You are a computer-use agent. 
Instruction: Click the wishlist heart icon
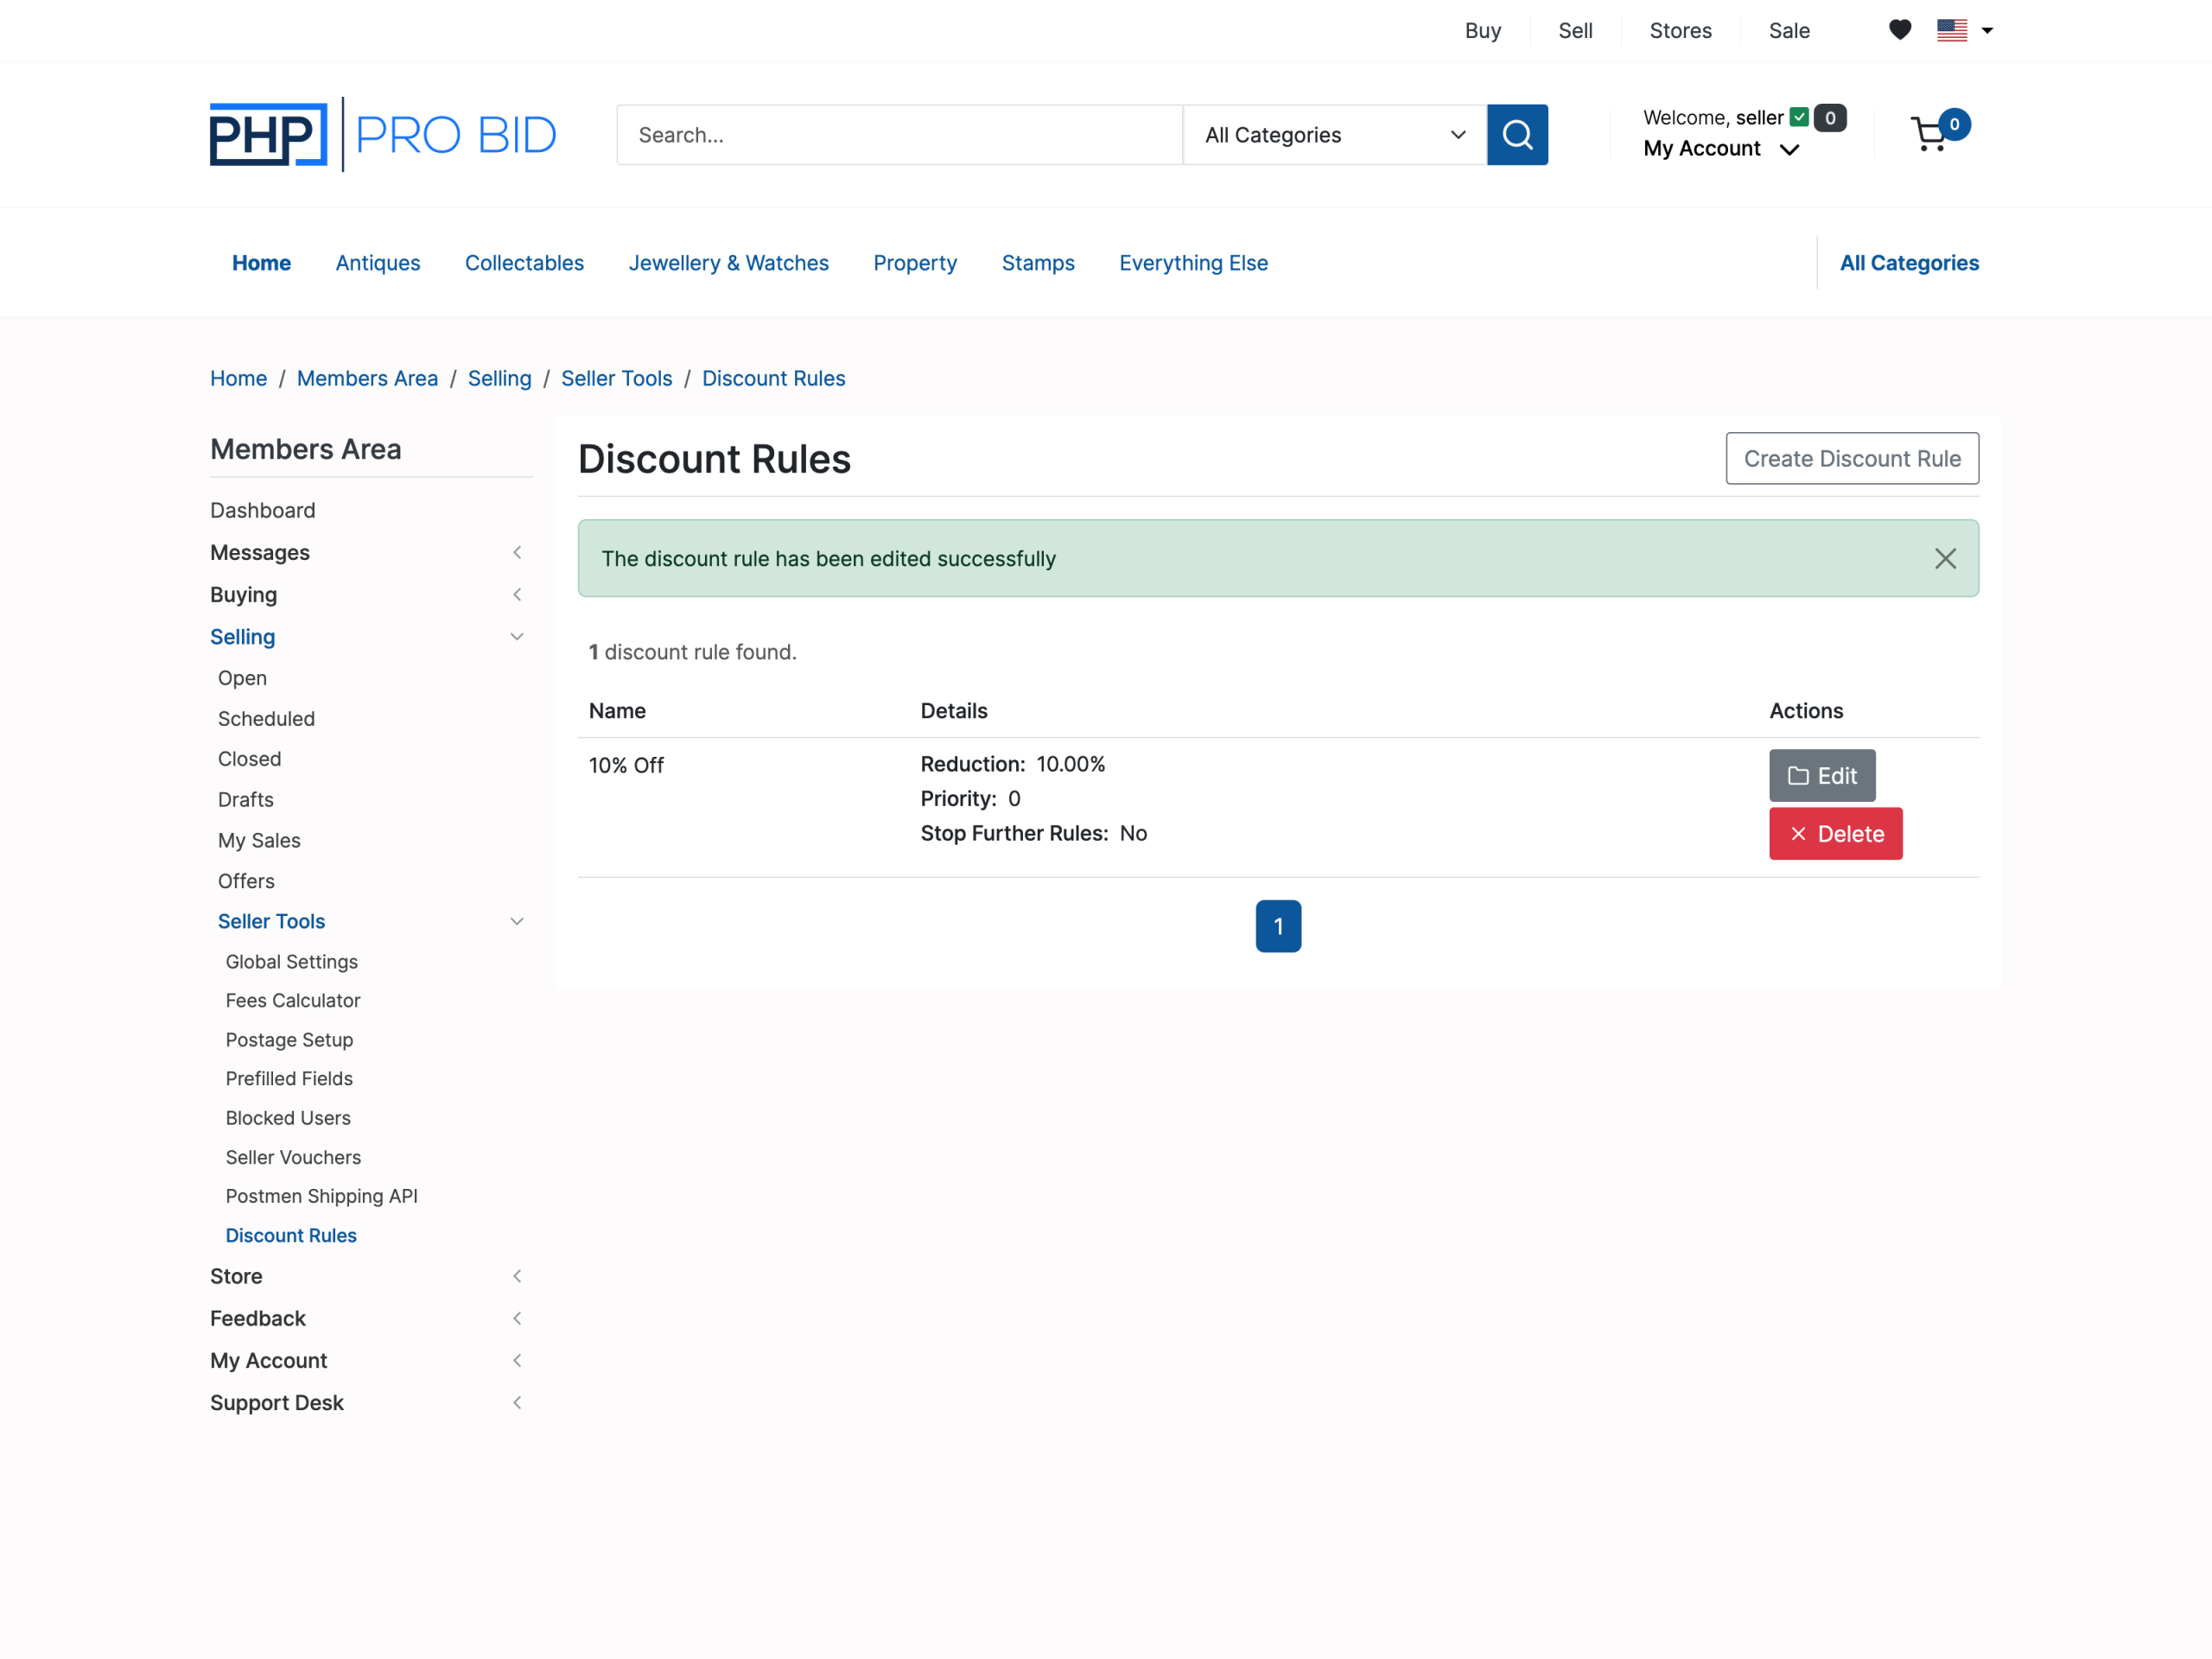(x=1900, y=30)
